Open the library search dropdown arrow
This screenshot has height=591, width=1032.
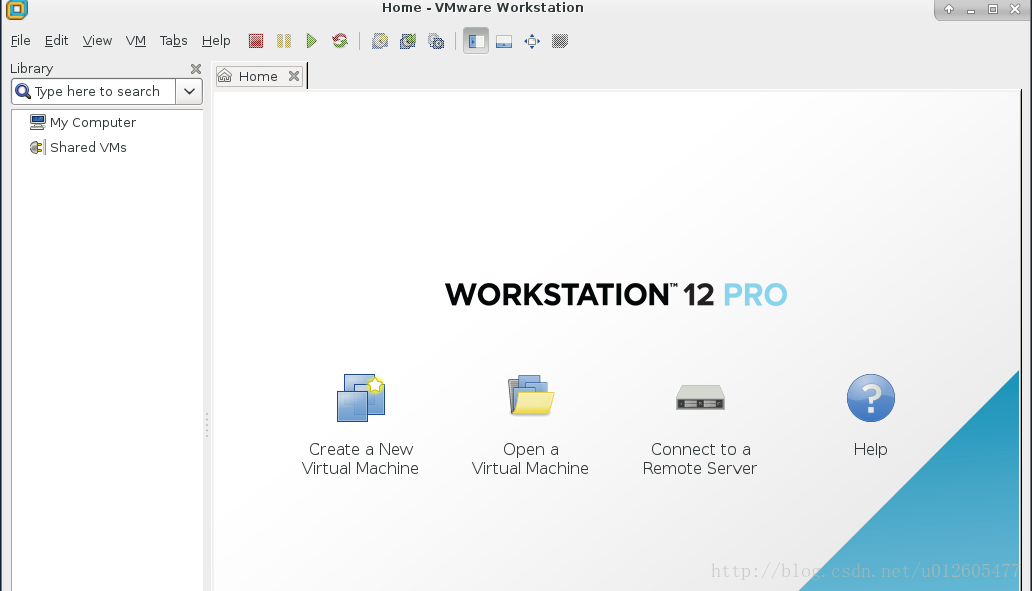[x=190, y=91]
